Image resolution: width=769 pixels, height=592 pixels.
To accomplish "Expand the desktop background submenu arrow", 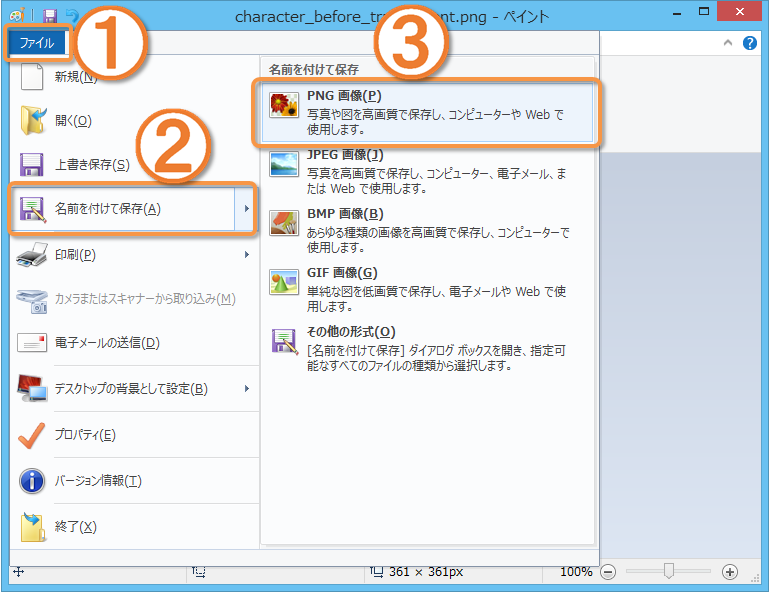I will click(246, 388).
